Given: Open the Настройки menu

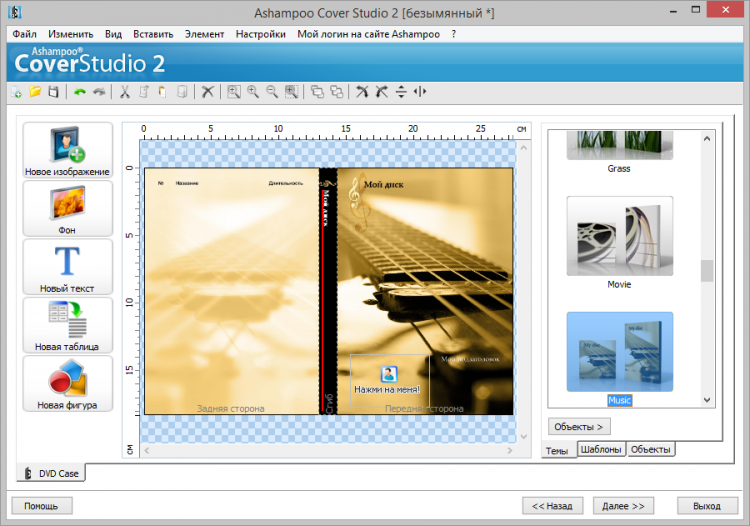Looking at the screenshot, I should click(261, 34).
